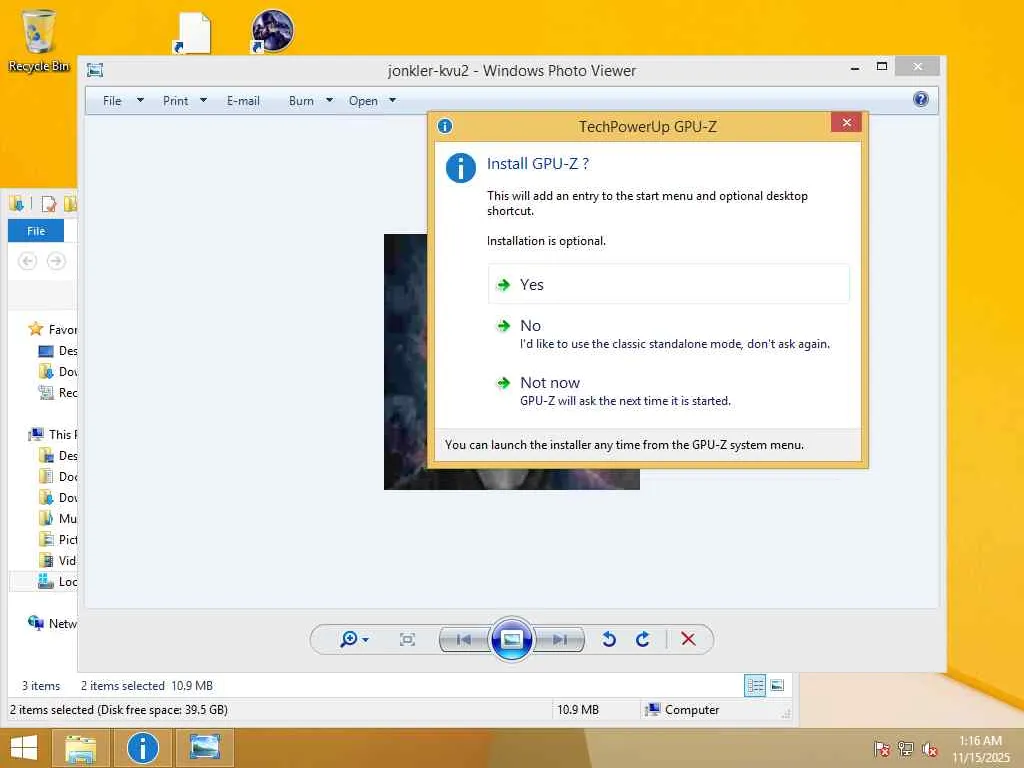Image resolution: width=1024 pixels, height=768 pixels.
Task: Choose Yes to install GPU-Z
Action: [668, 284]
